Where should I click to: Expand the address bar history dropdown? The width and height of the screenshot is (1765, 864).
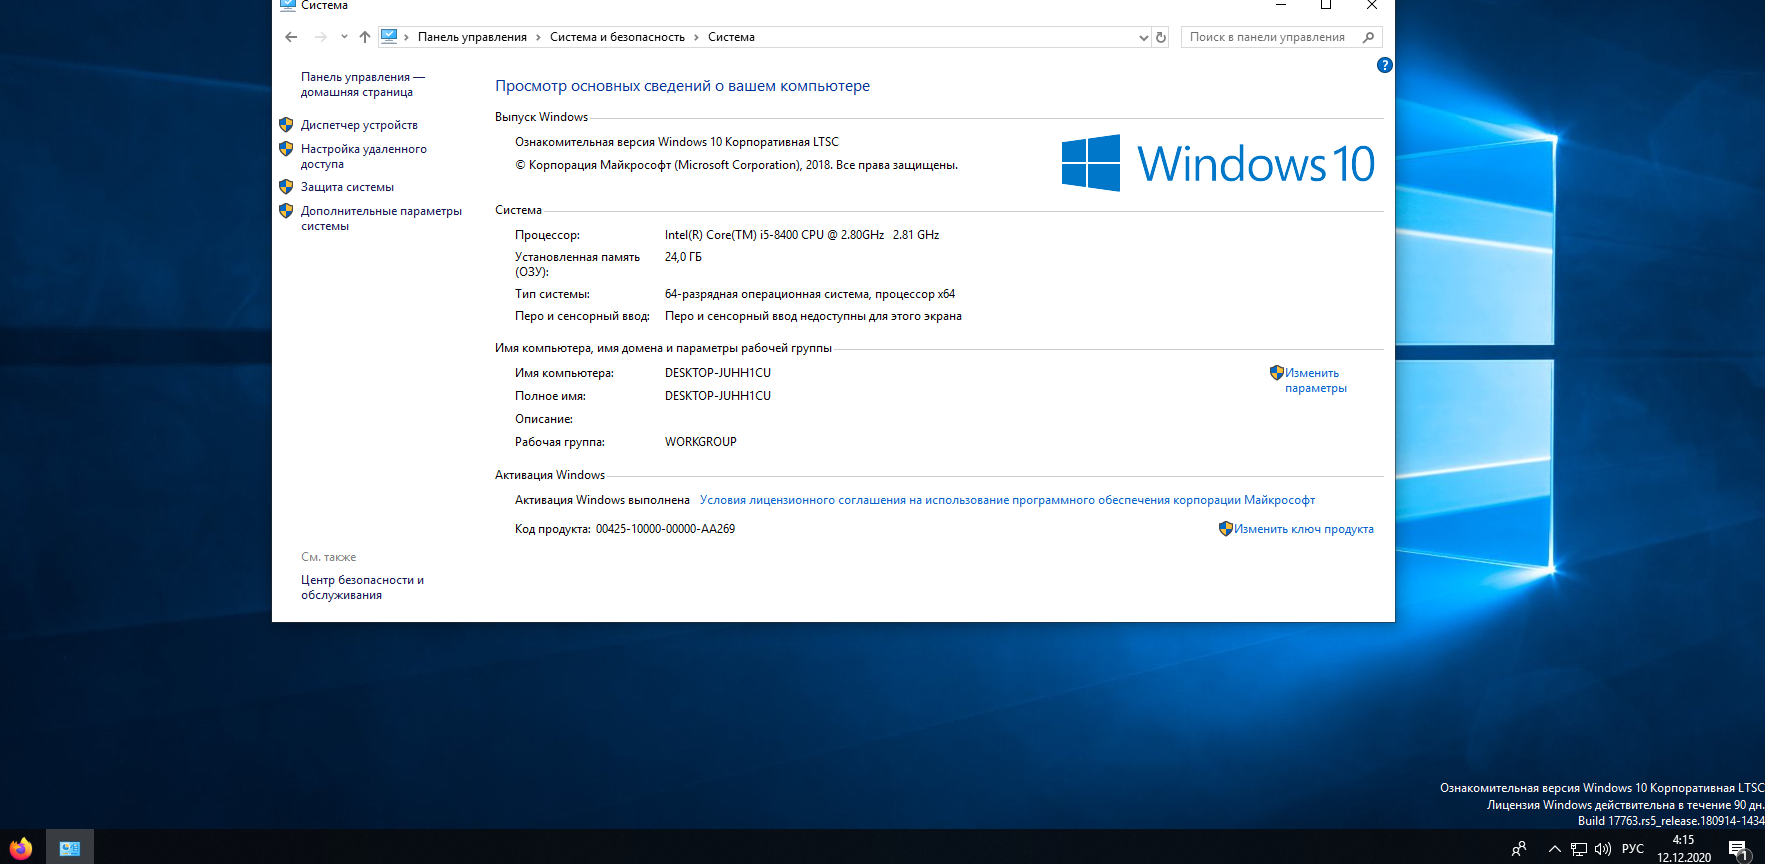click(x=1144, y=37)
